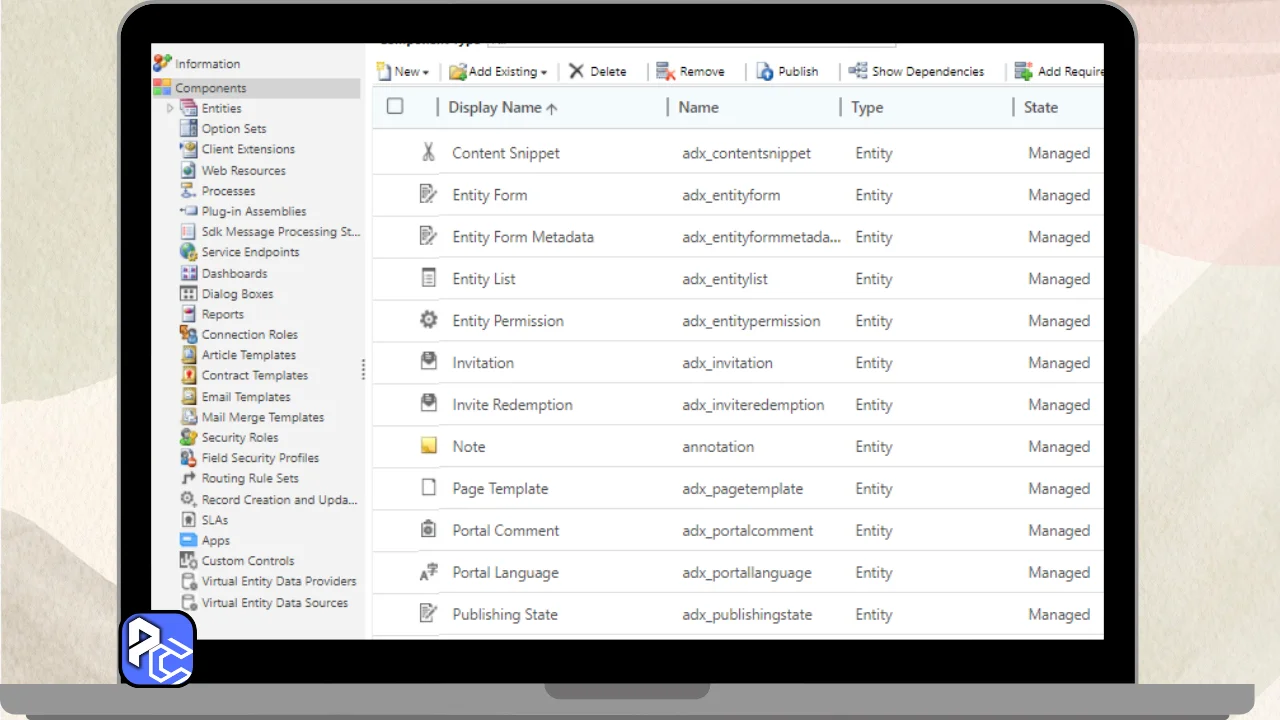This screenshot has height=720, width=1280.
Task: Click the Entity Permission gear icon
Action: coord(428,320)
